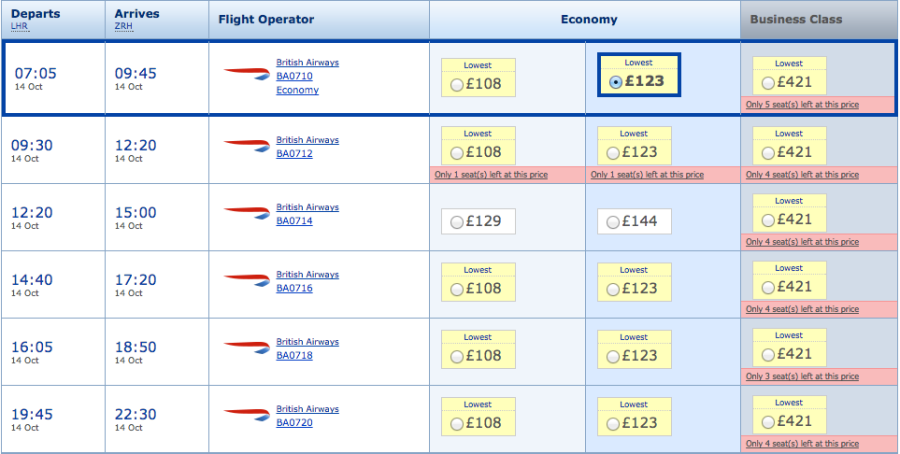Click the Business Class column header
Screen dimensions: 900x454
coord(796,19)
